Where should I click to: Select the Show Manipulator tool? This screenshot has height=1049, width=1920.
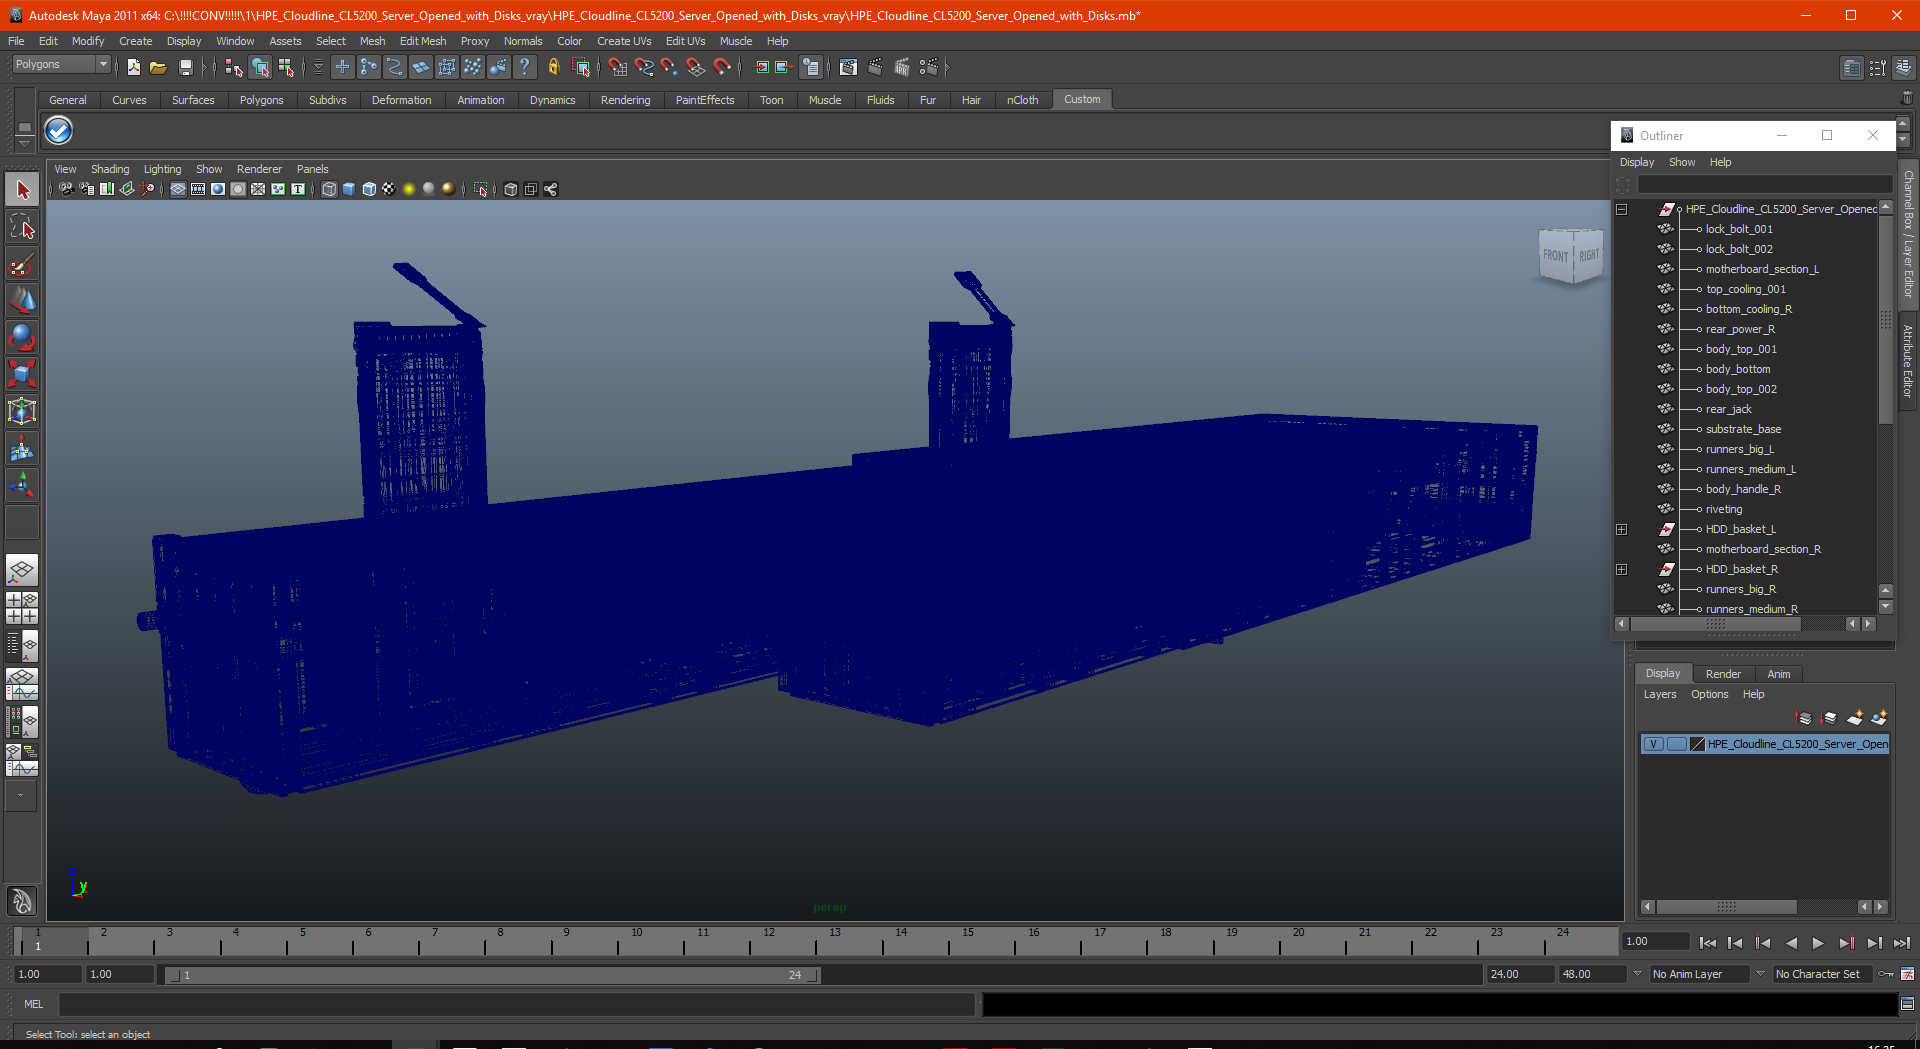click(22, 486)
